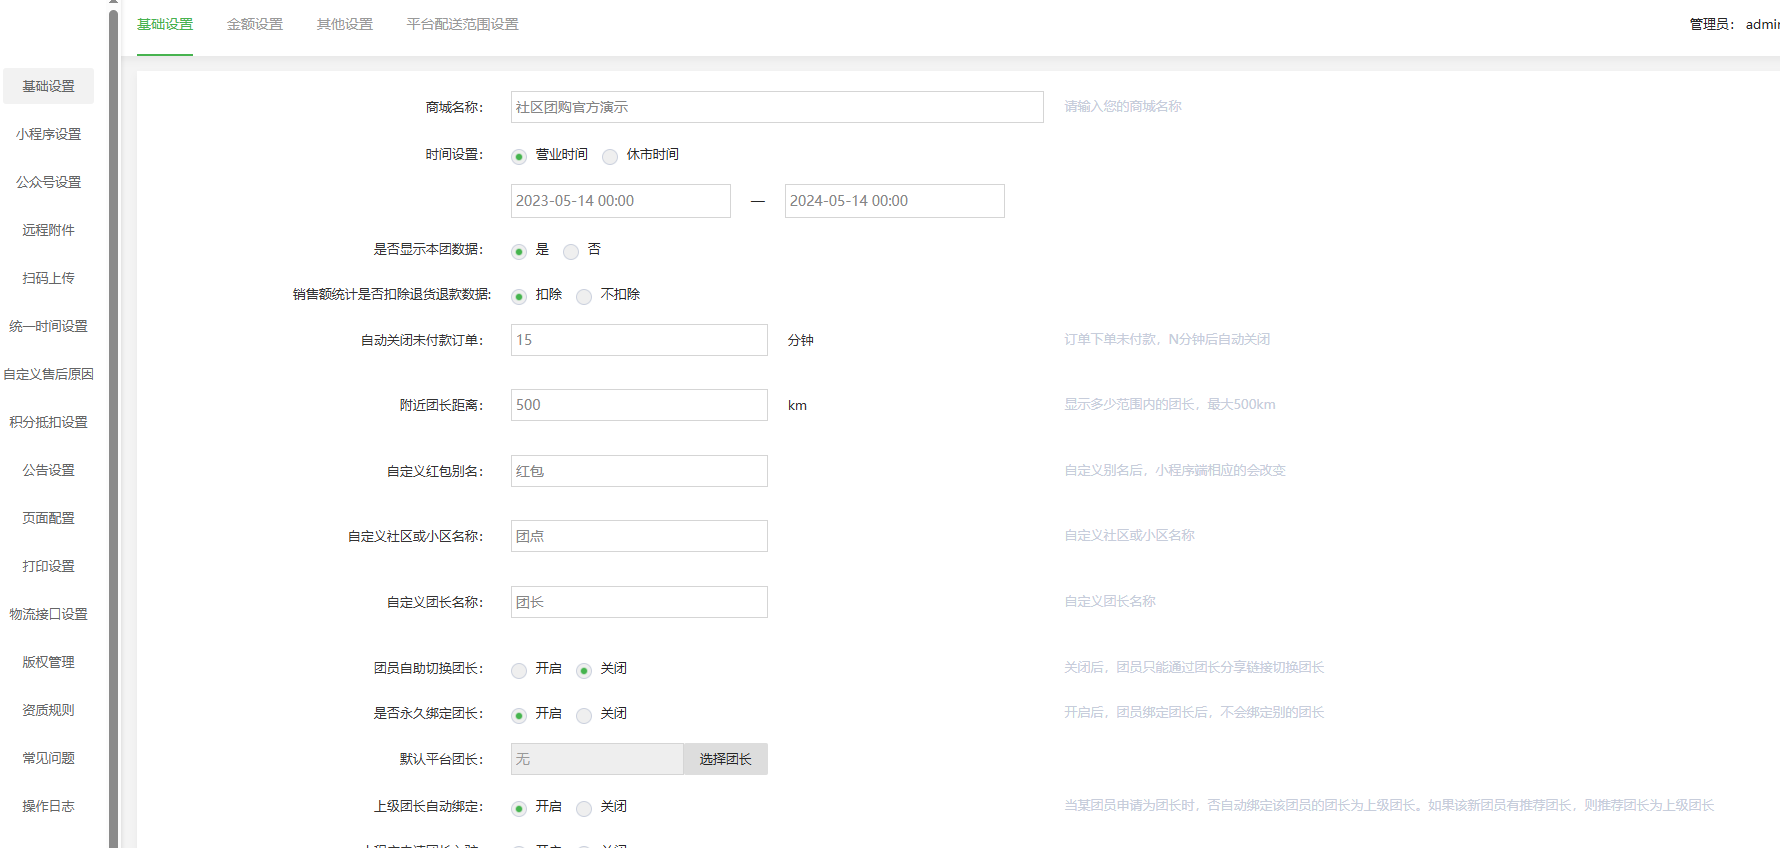Open the 其他设置 tab
Image resolution: width=1780 pixels, height=848 pixels.
click(345, 24)
